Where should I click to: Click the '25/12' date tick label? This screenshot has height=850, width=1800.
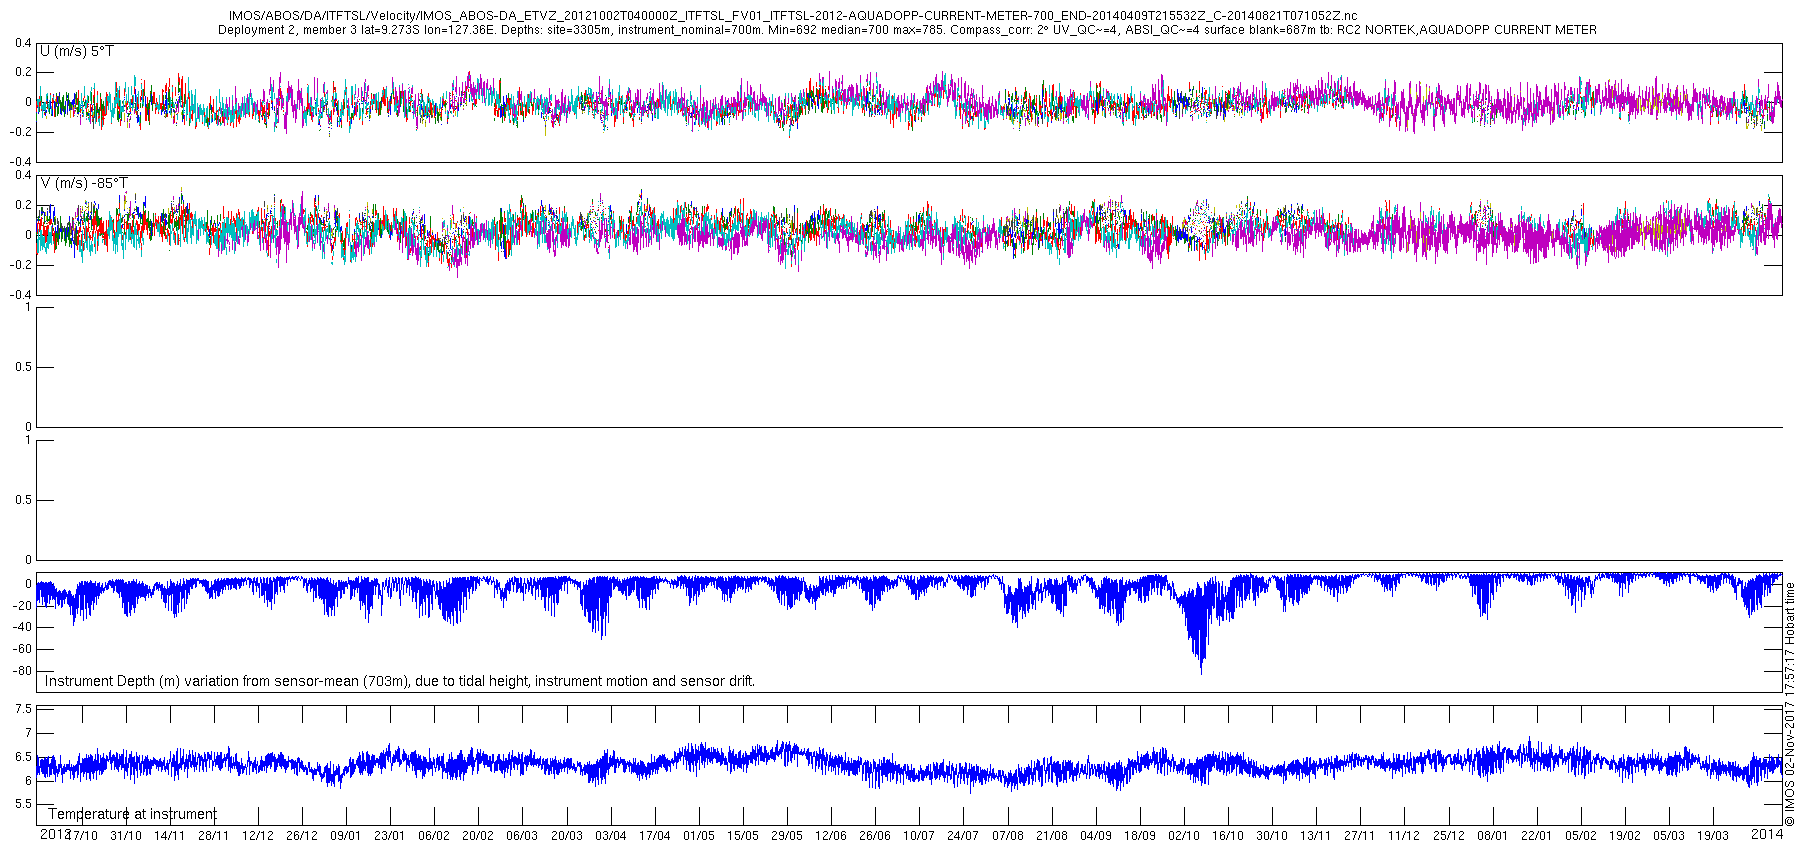(1449, 836)
